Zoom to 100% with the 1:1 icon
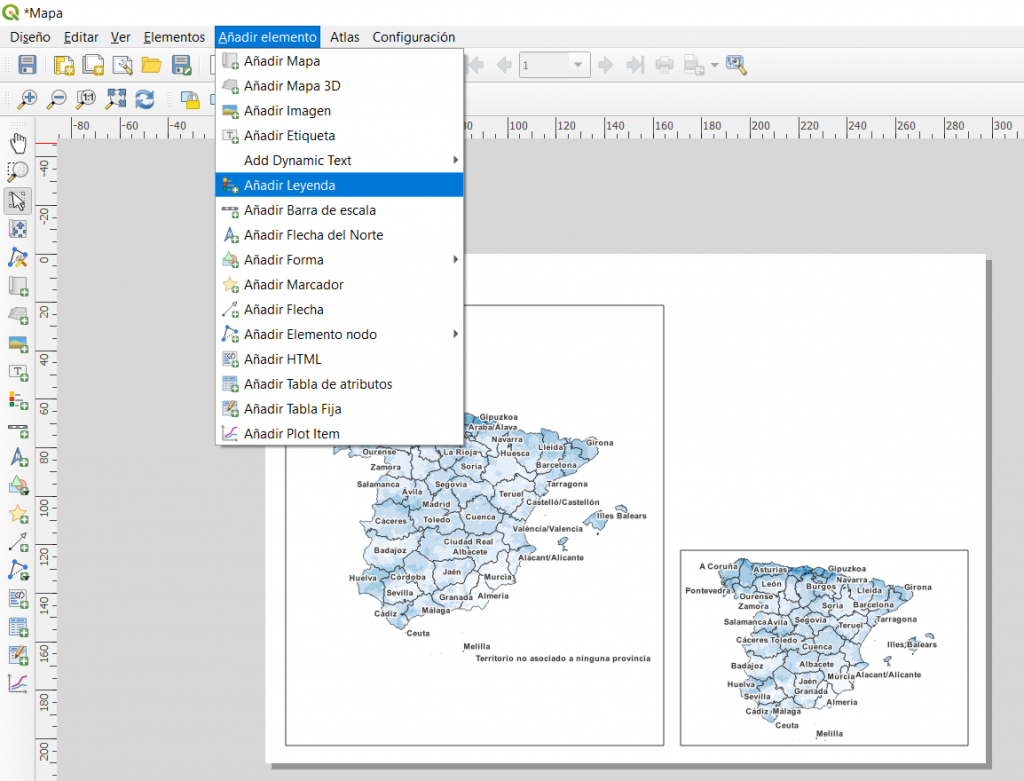Image resolution: width=1024 pixels, height=781 pixels. 87,99
